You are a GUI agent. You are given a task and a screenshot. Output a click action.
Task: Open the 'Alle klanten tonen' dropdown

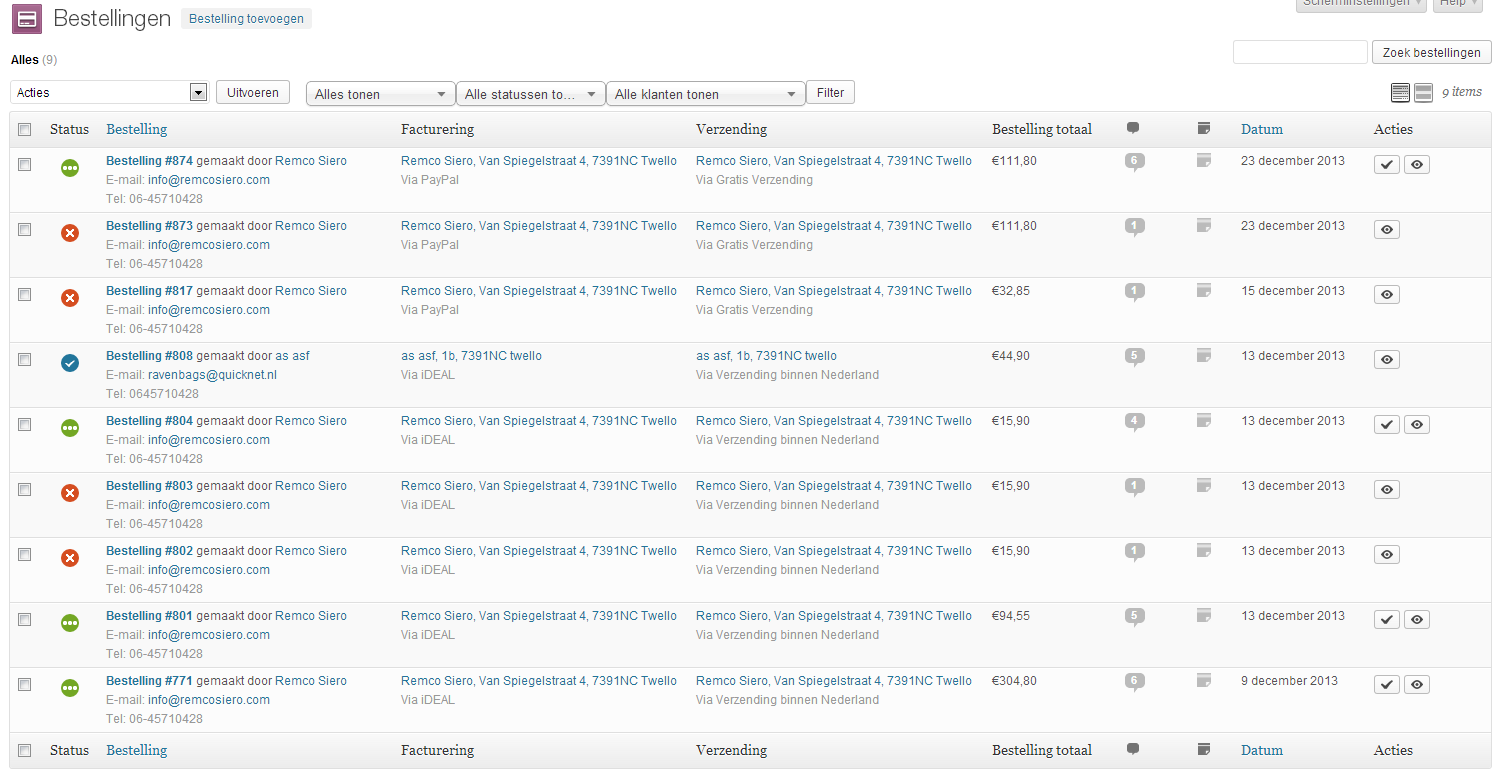click(x=705, y=94)
